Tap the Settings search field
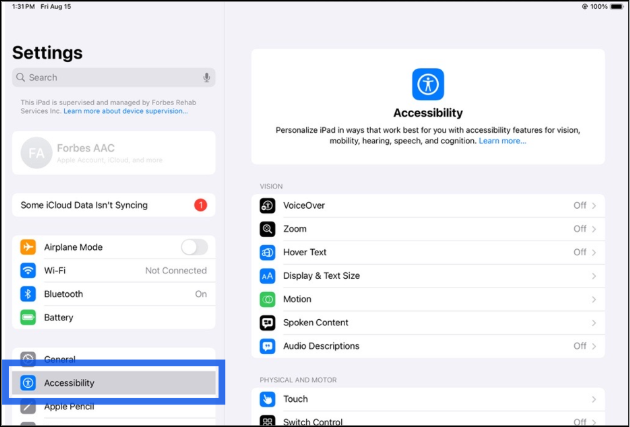The image size is (630, 427). coord(114,78)
